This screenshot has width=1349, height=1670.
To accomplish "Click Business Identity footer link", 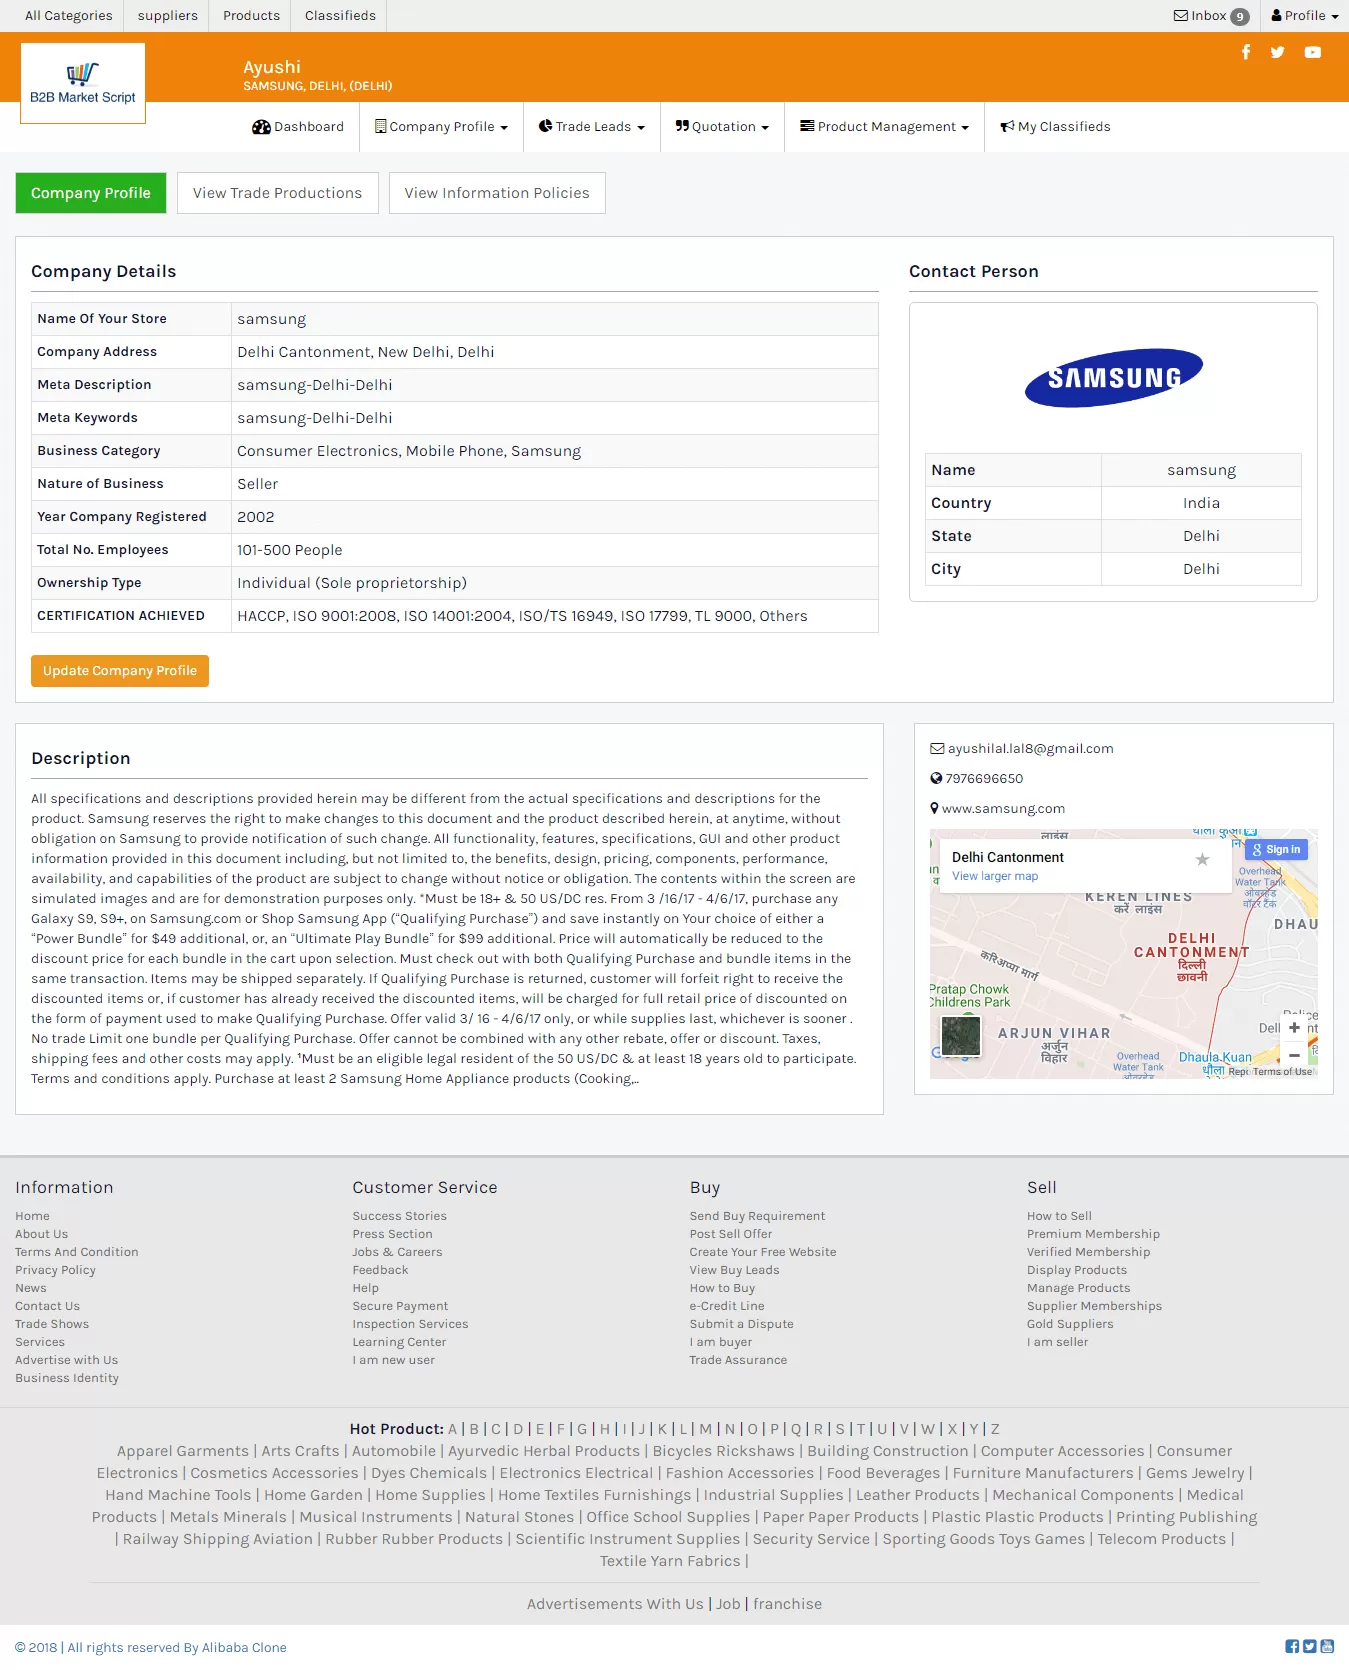I will coord(67,1378).
